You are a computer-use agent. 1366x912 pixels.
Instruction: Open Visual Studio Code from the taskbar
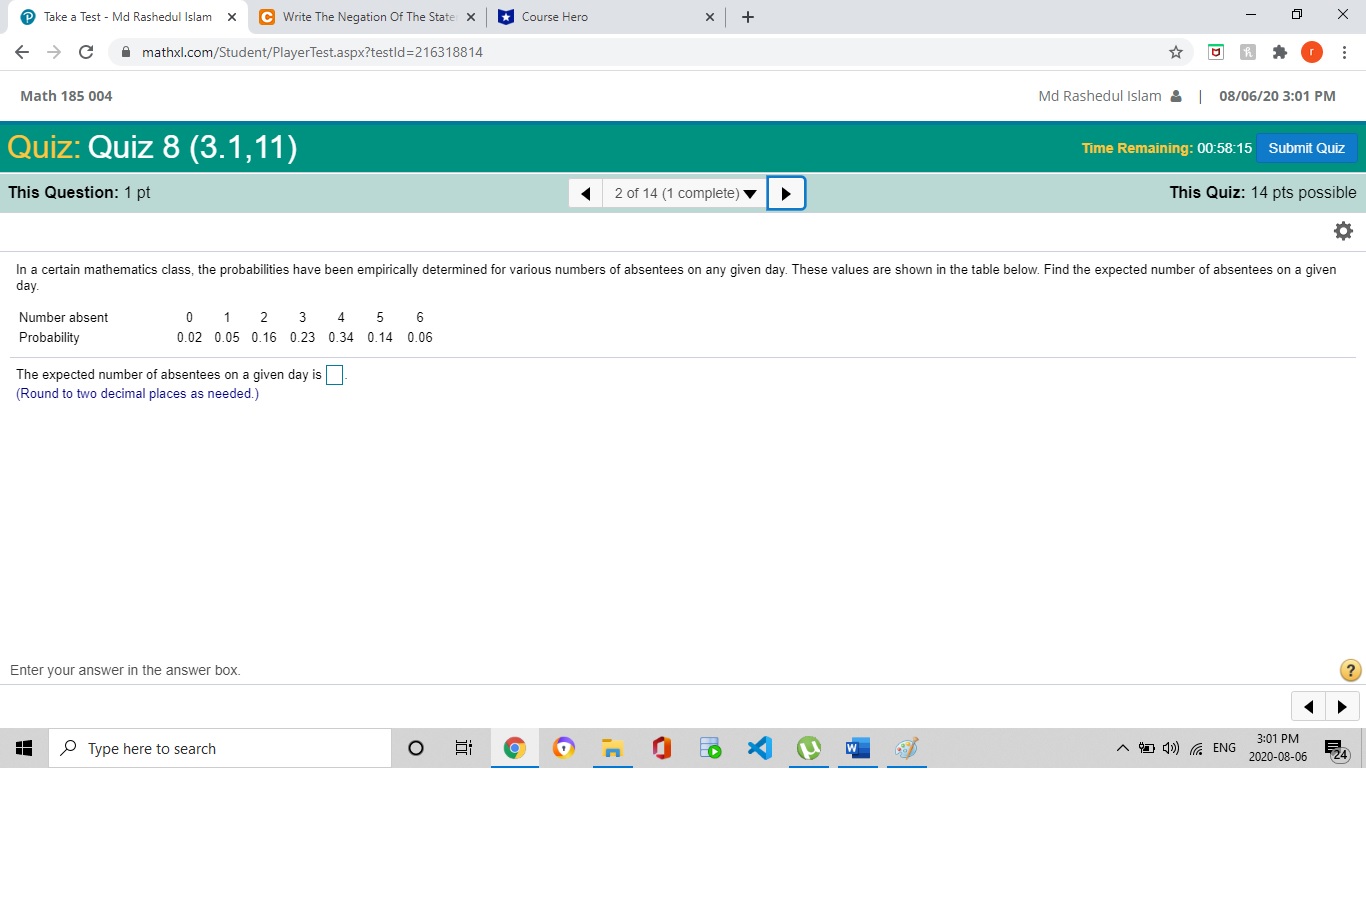click(x=759, y=747)
